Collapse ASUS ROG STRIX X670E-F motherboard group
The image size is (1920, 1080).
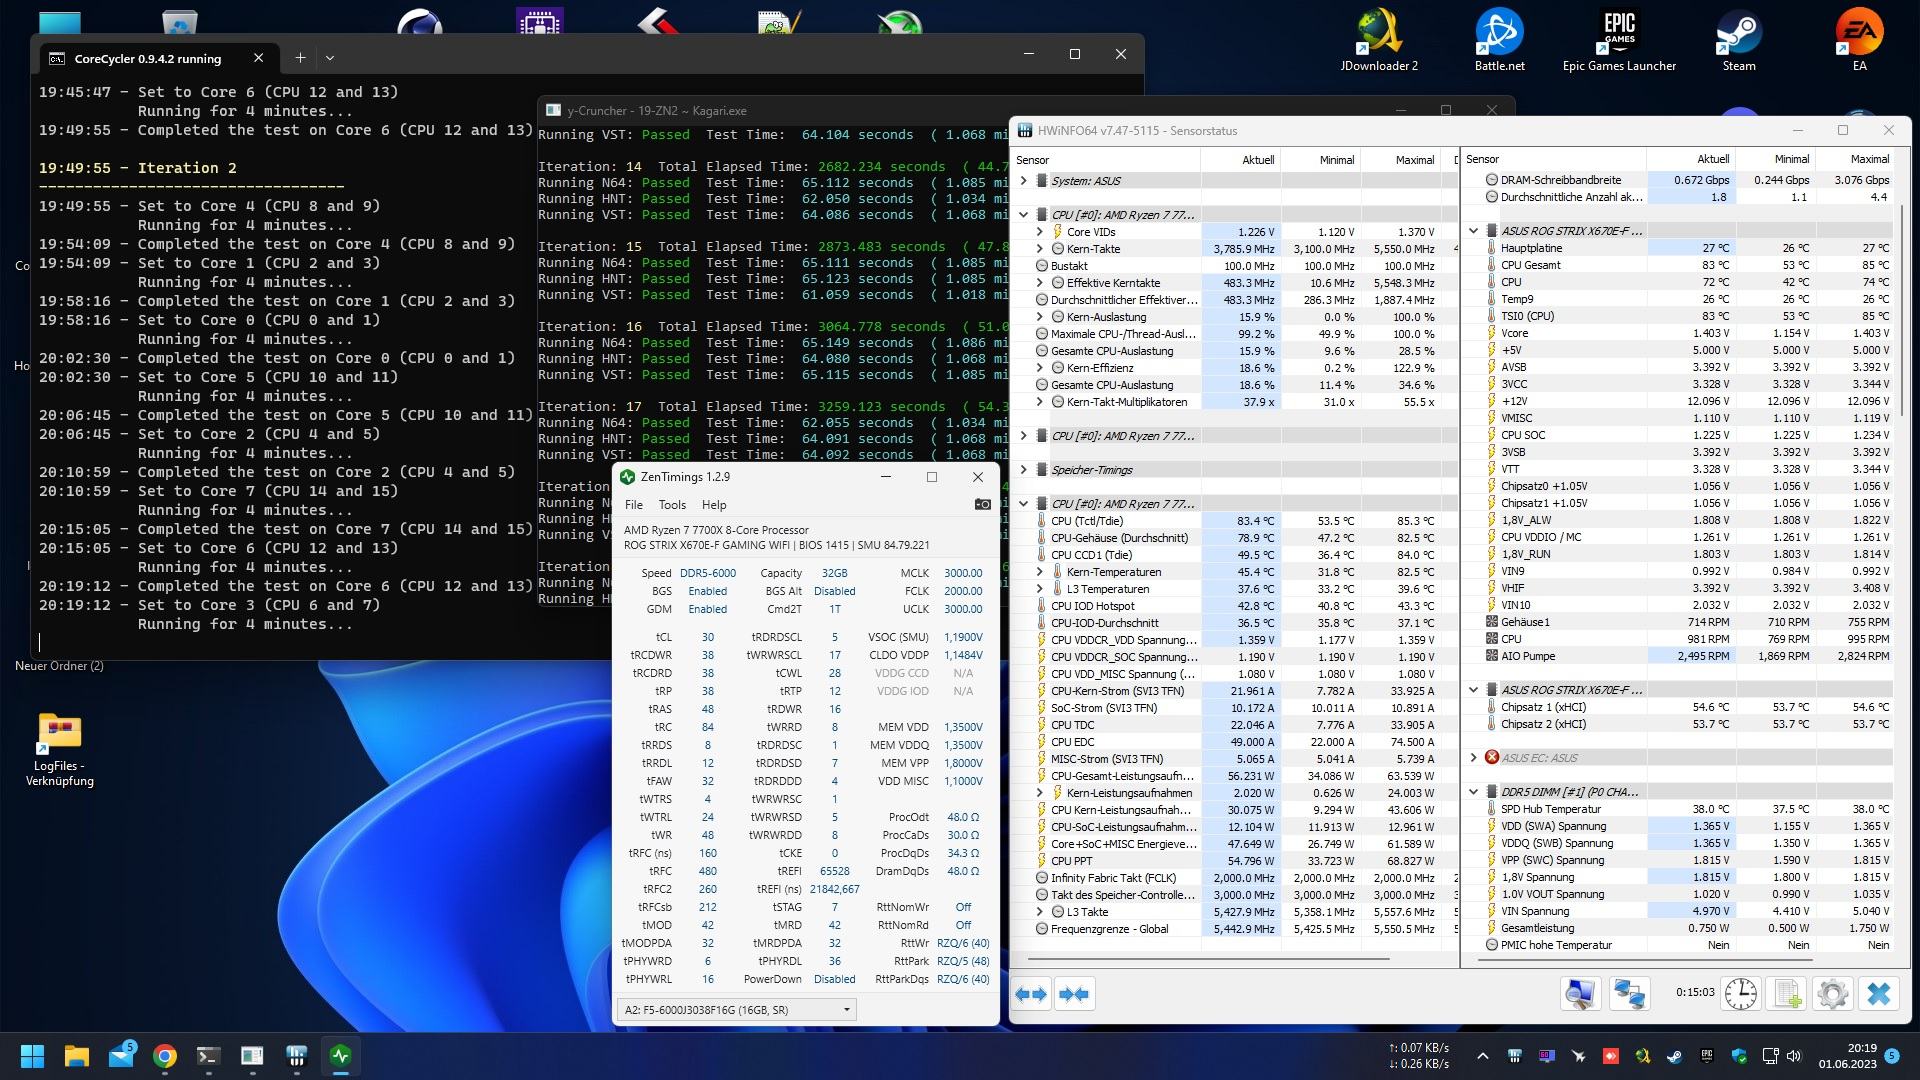pyautogui.click(x=1473, y=231)
